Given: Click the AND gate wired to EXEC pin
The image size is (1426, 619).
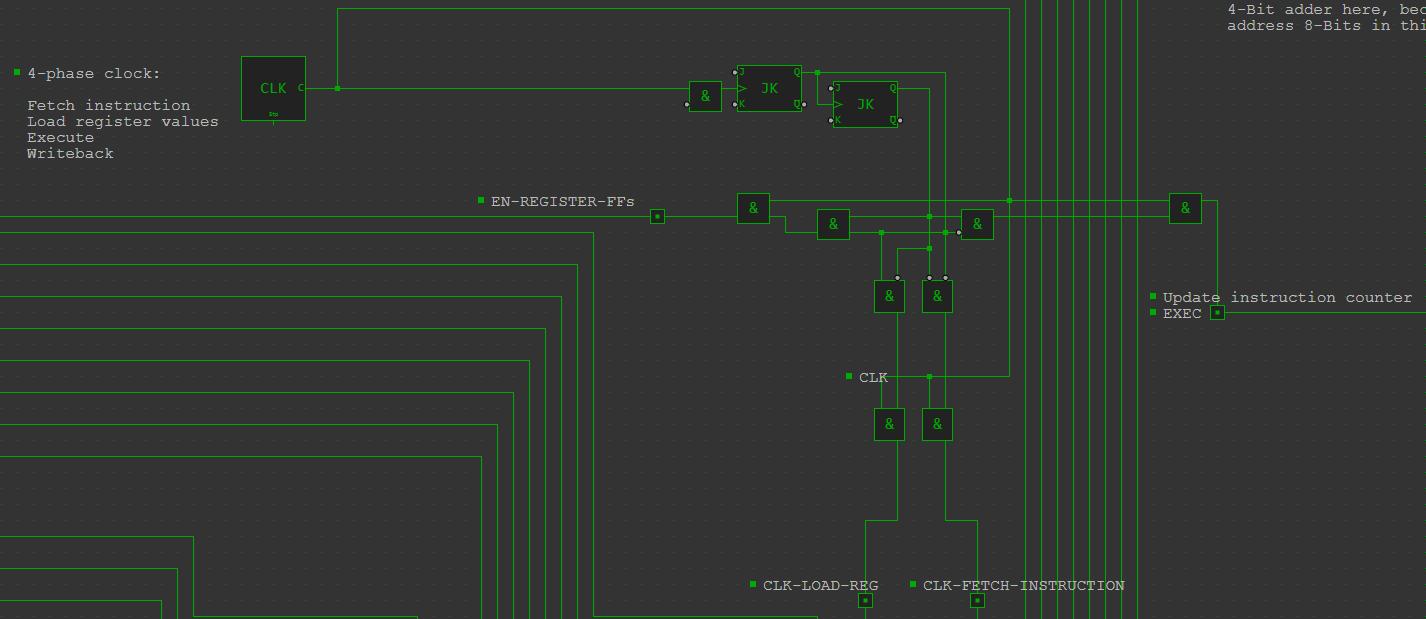Looking at the screenshot, I should click(1185, 208).
